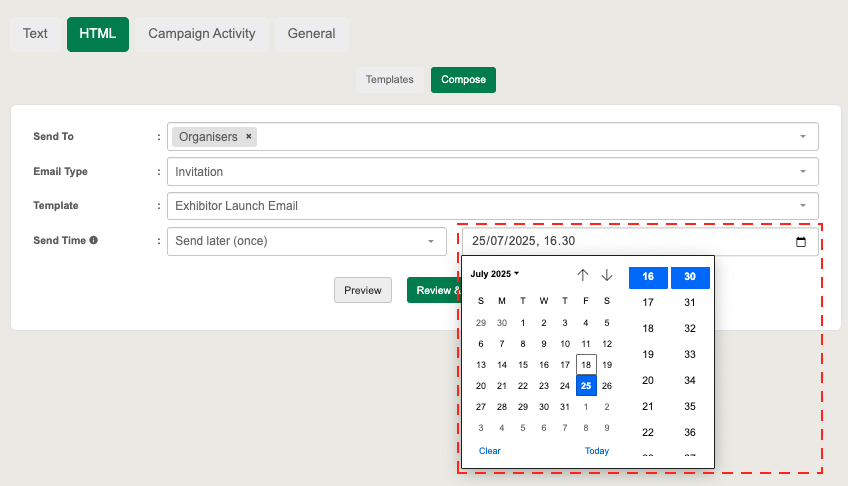
Task: Switch to the Text tab
Action: tap(35, 34)
